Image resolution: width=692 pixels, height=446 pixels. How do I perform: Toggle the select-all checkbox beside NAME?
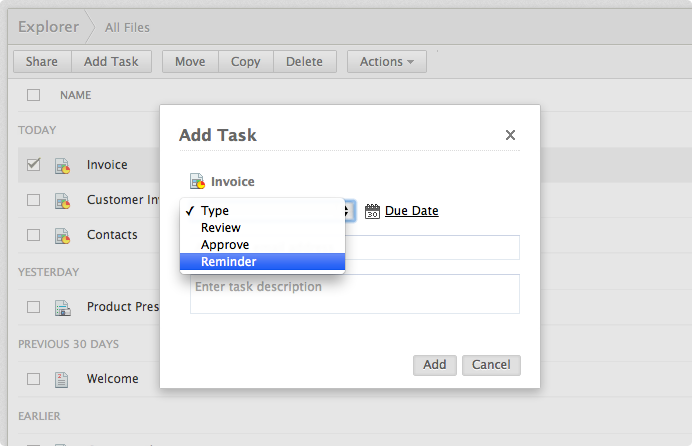34,95
